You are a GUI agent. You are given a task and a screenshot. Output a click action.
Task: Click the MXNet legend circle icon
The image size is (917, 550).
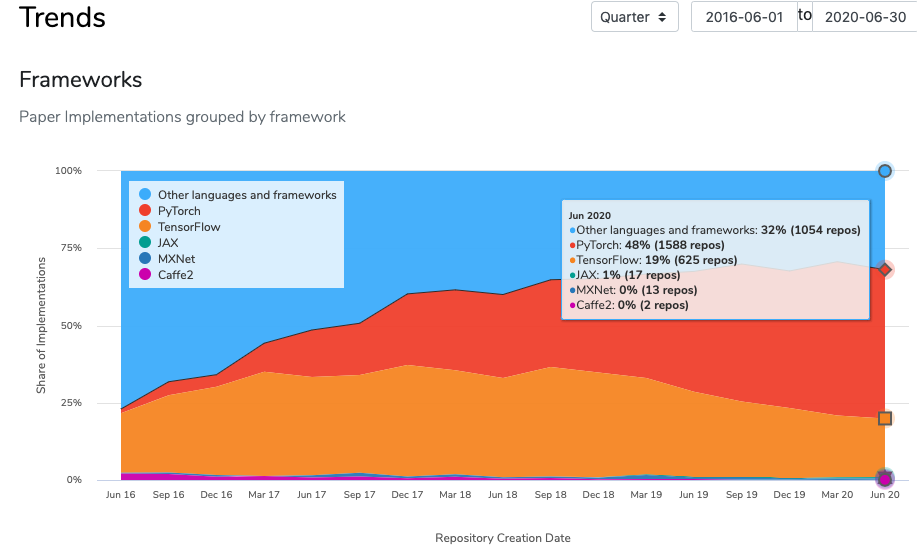145,258
